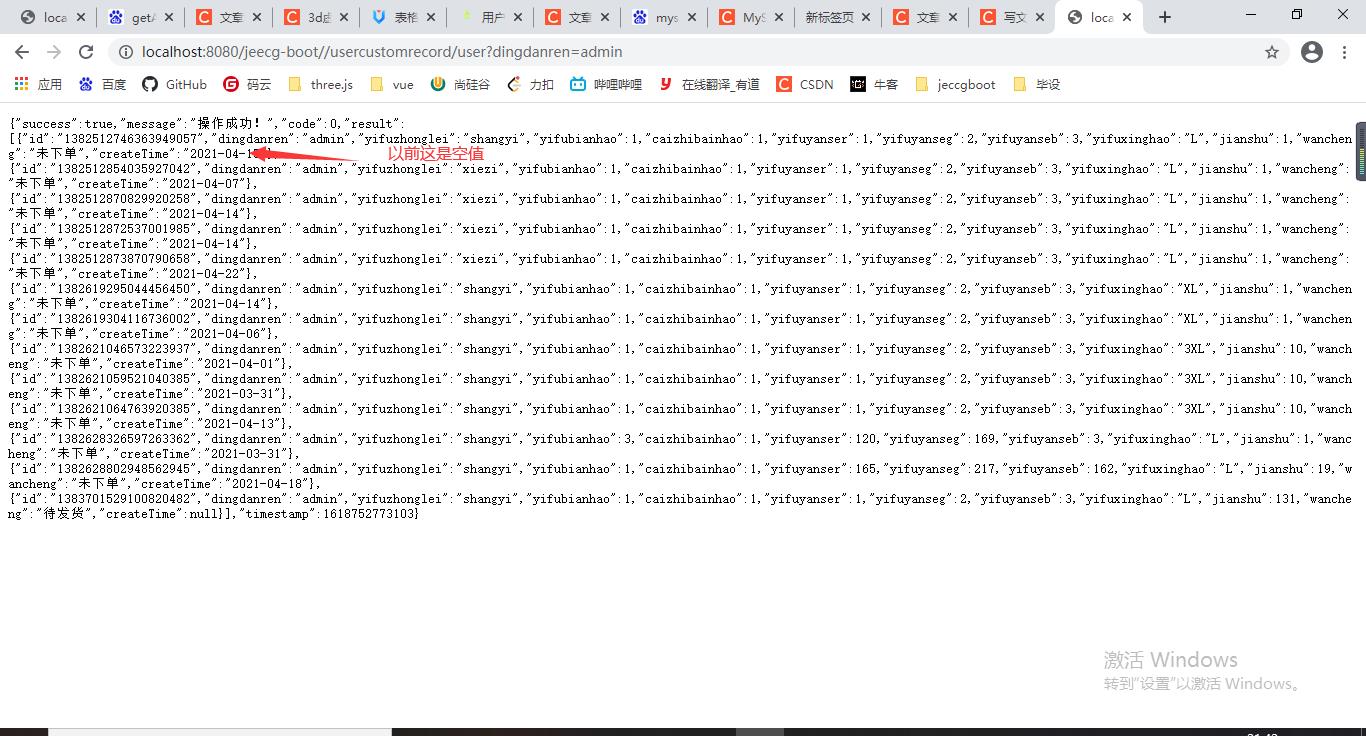Open the 尚硅谷 bookmark

click(460, 84)
